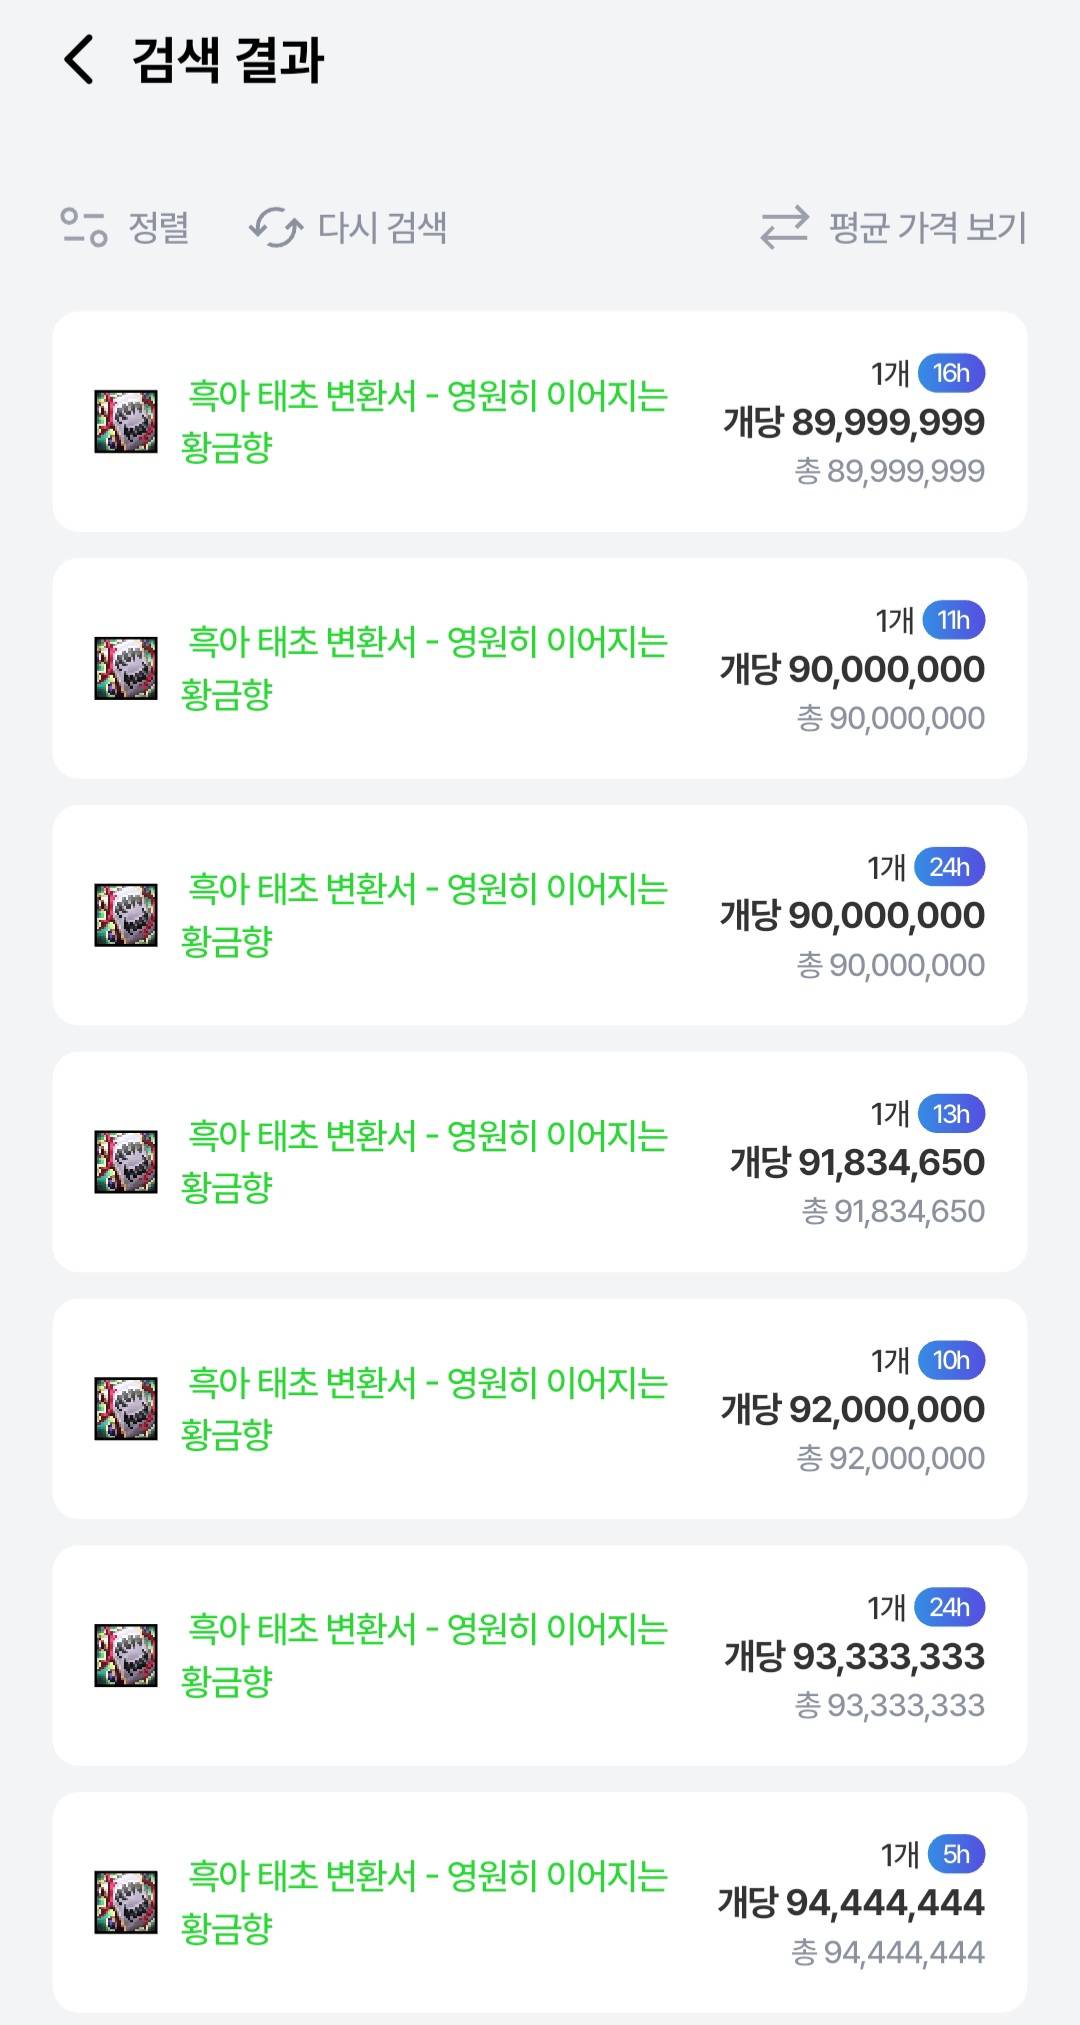Select listing priced 개당 92,000,000
Viewport: 1080px width, 2025px height.
click(853, 1409)
